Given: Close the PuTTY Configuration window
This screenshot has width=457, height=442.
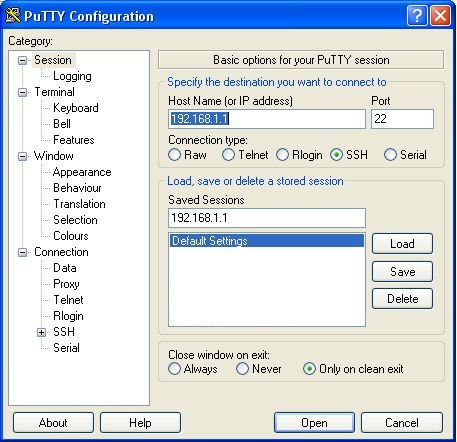Looking at the screenshot, I should (441, 15).
